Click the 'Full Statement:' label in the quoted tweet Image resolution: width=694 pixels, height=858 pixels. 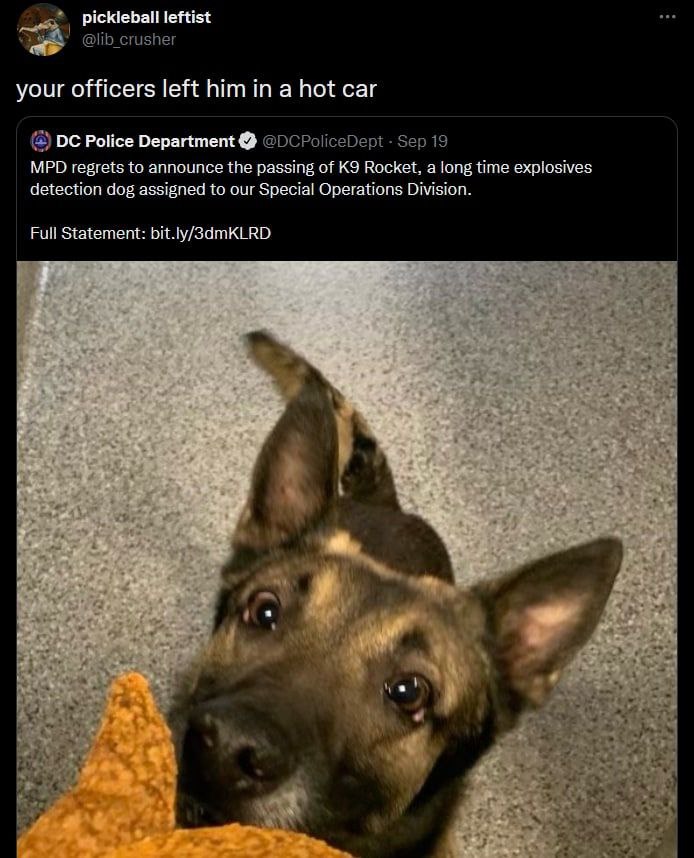pyautogui.click(x=88, y=233)
